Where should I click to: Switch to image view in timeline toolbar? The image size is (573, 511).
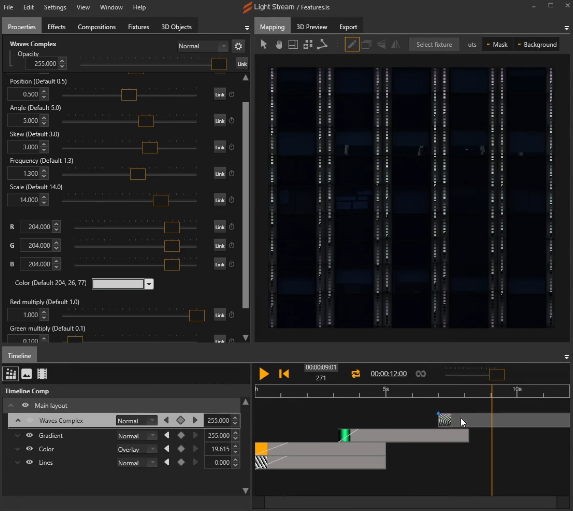coord(26,374)
